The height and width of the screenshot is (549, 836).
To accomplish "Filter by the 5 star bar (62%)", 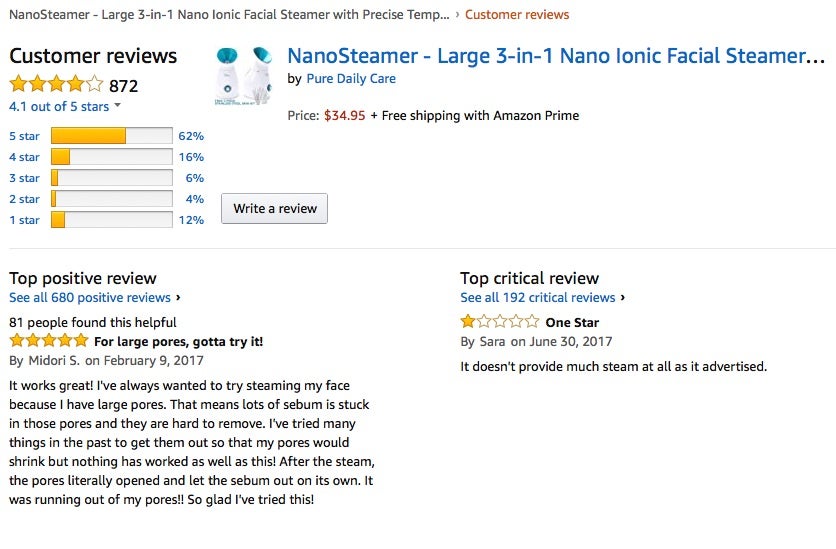I will click(x=111, y=136).
